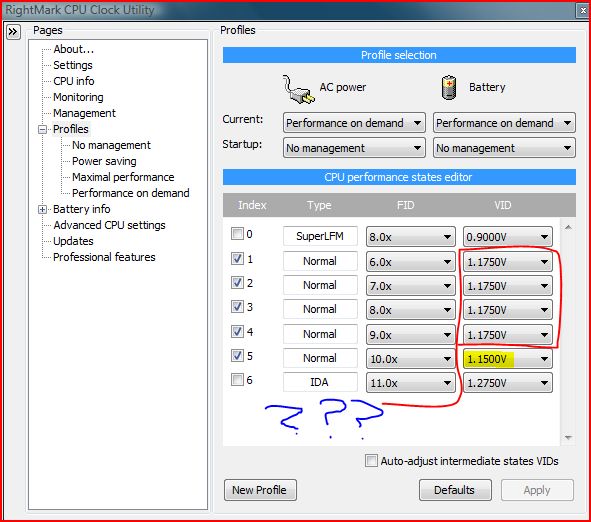591x522 pixels.
Task: Open the 10.0x FID dropdown
Action: 410,359
